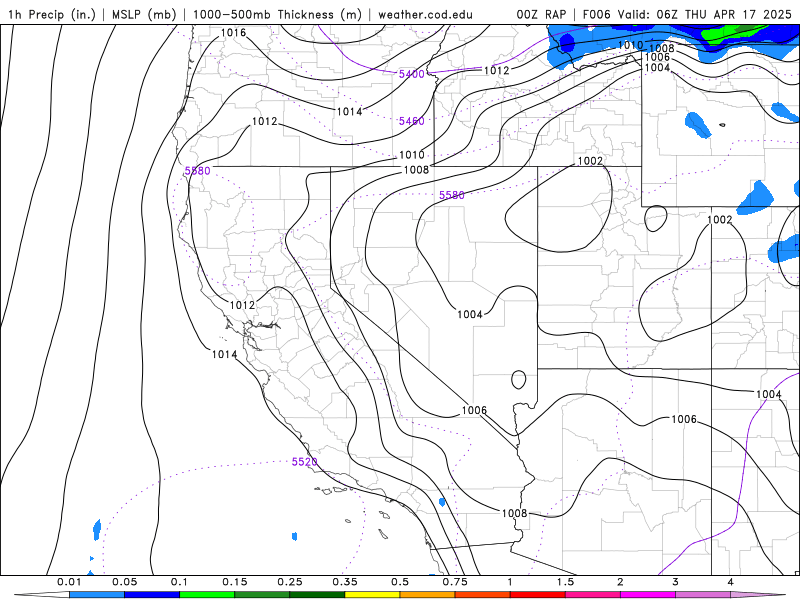Viewport: 800px width, 600px height.
Task: Select the purple 5460 thickness label
Action: (411, 121)
